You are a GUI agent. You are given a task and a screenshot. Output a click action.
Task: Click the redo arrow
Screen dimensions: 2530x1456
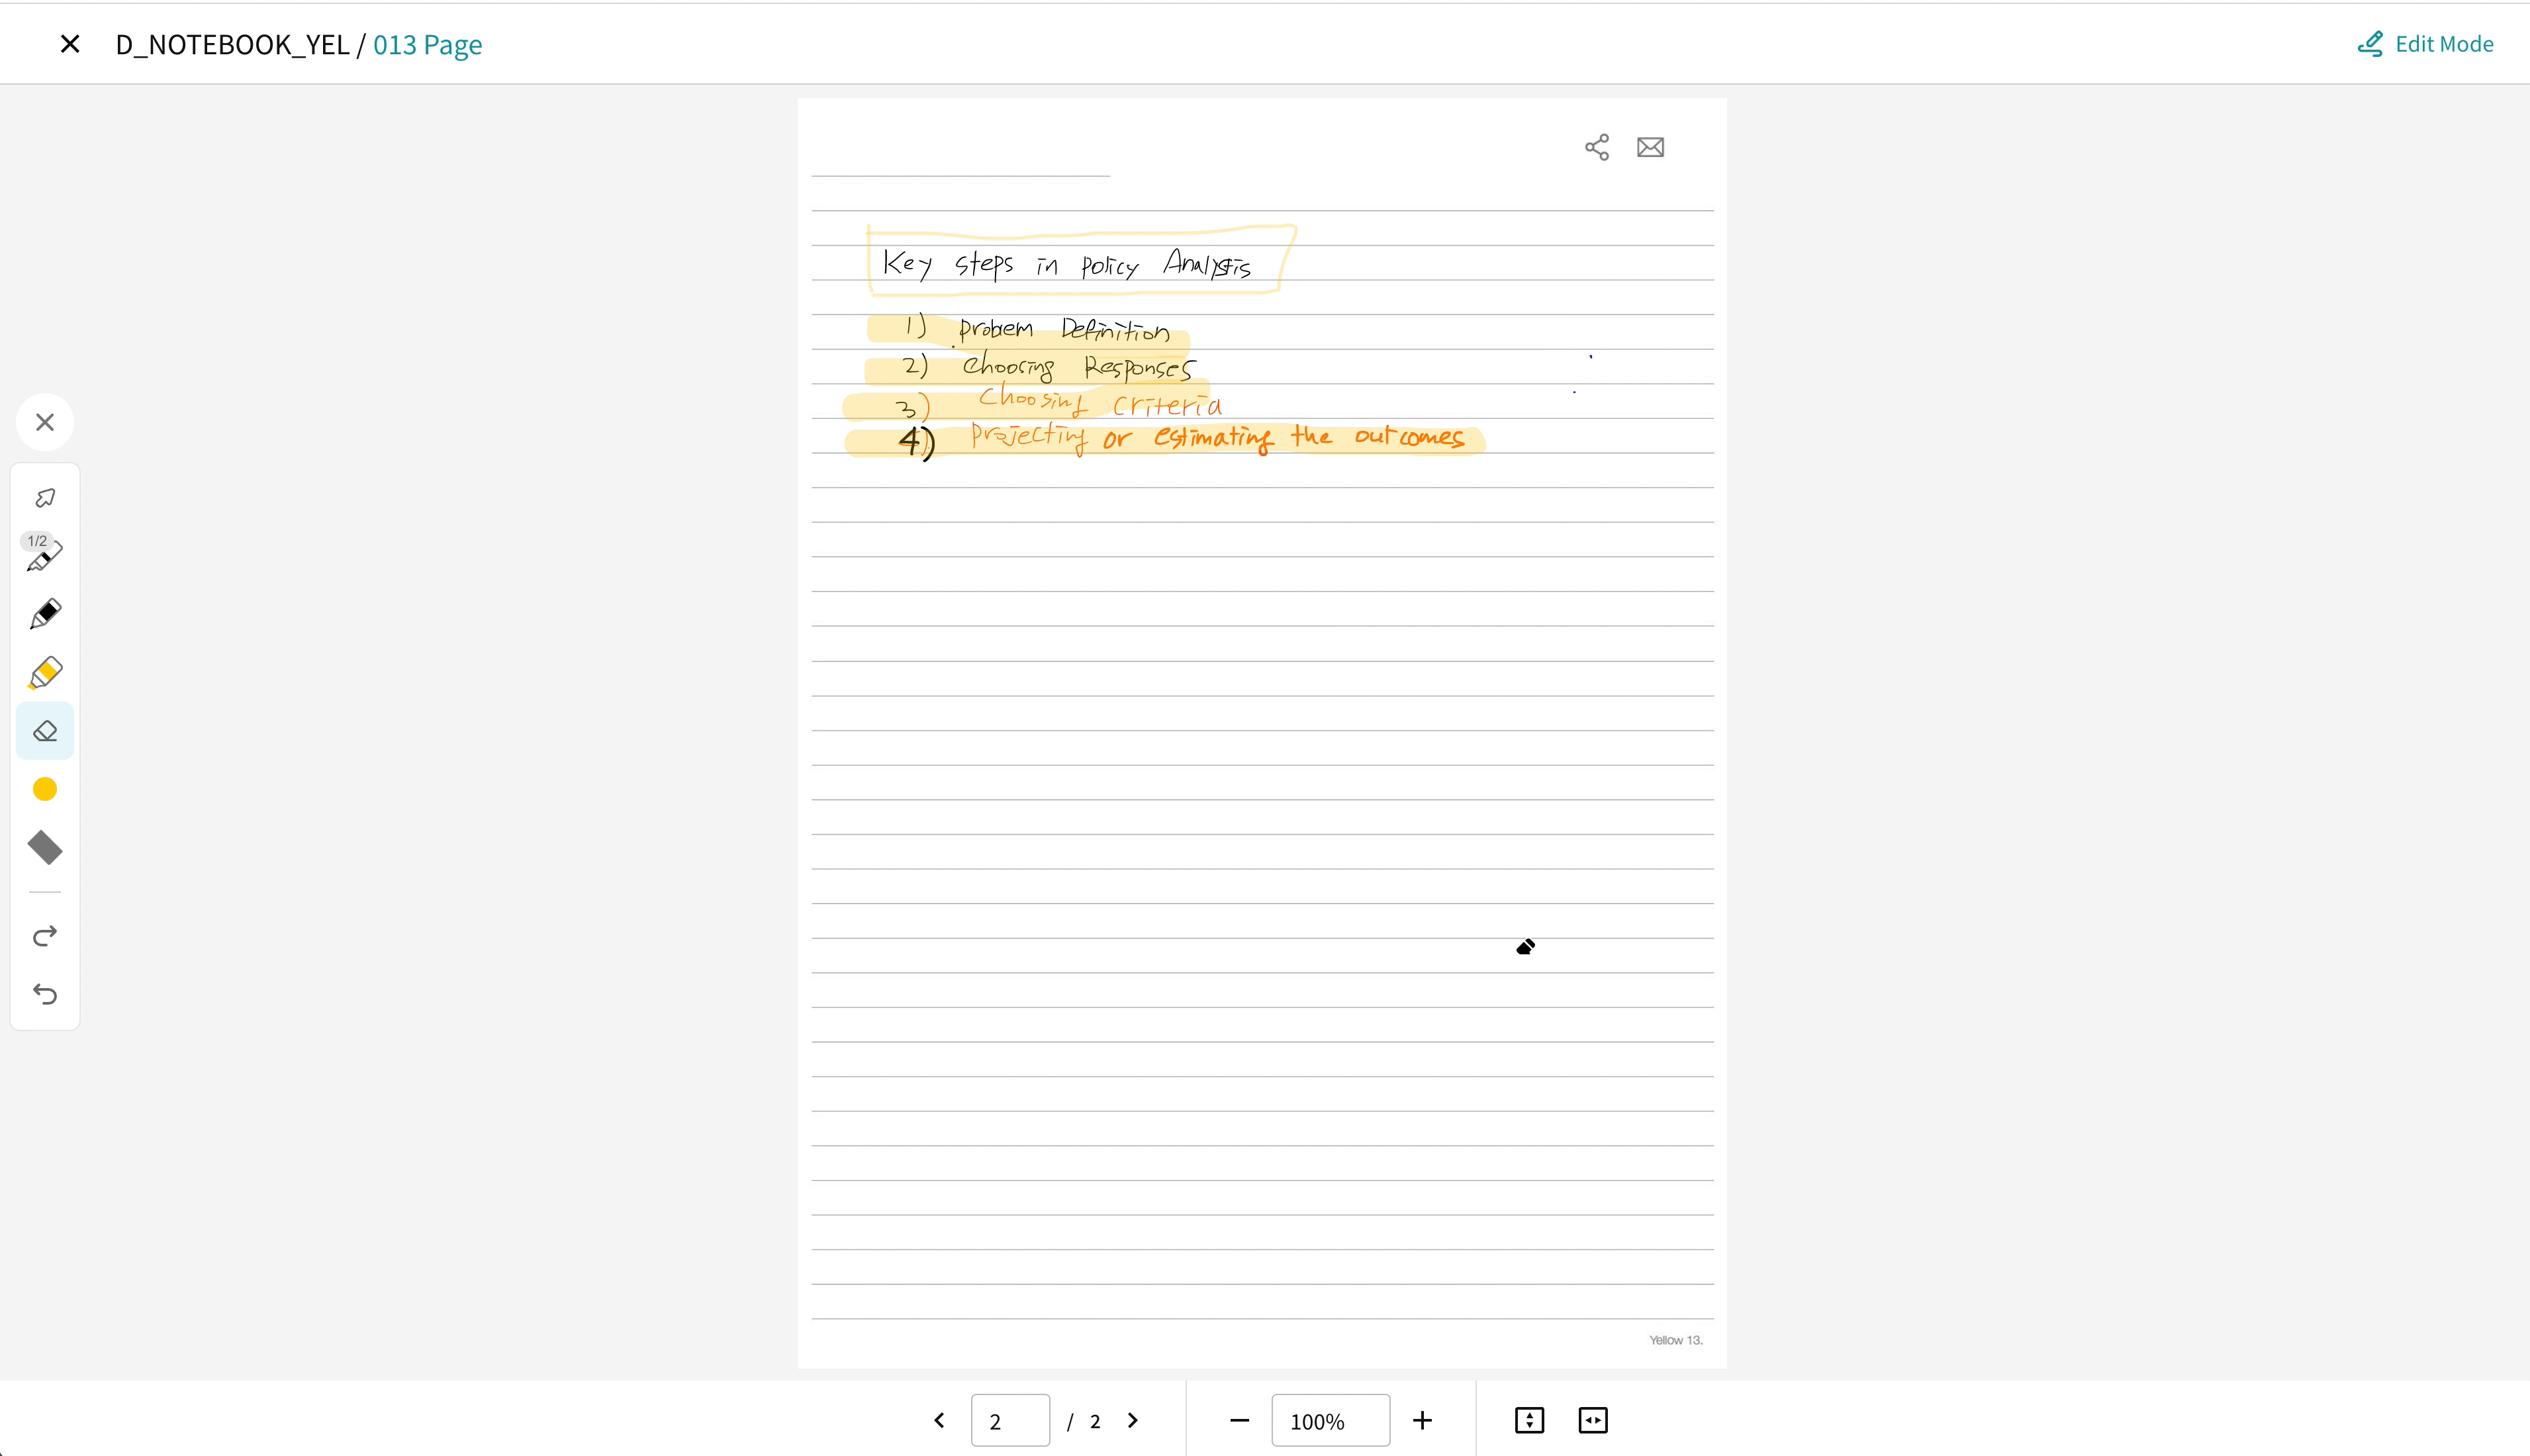coord(45,936)
